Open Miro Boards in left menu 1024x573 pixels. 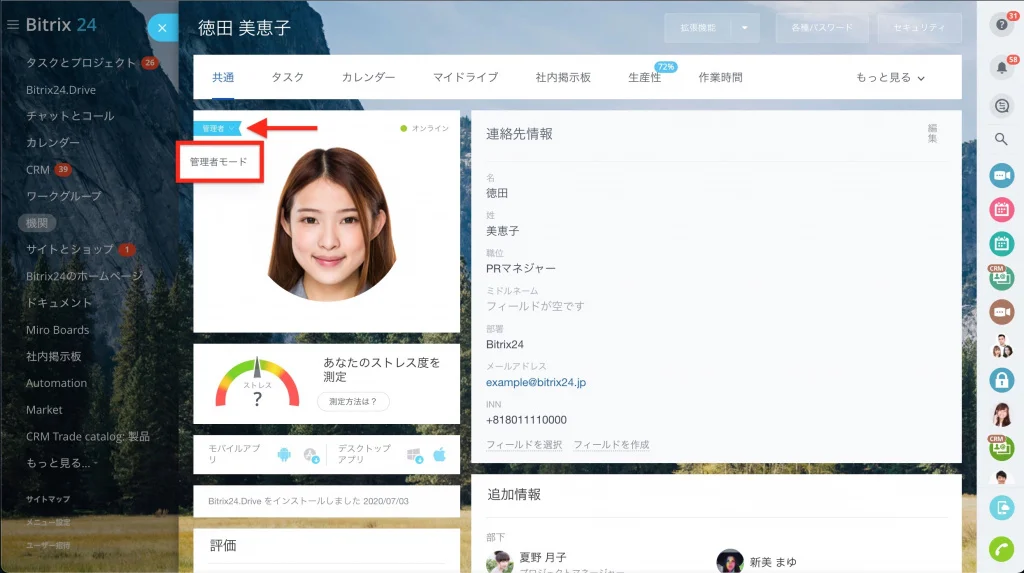click(x=57, y=330)
